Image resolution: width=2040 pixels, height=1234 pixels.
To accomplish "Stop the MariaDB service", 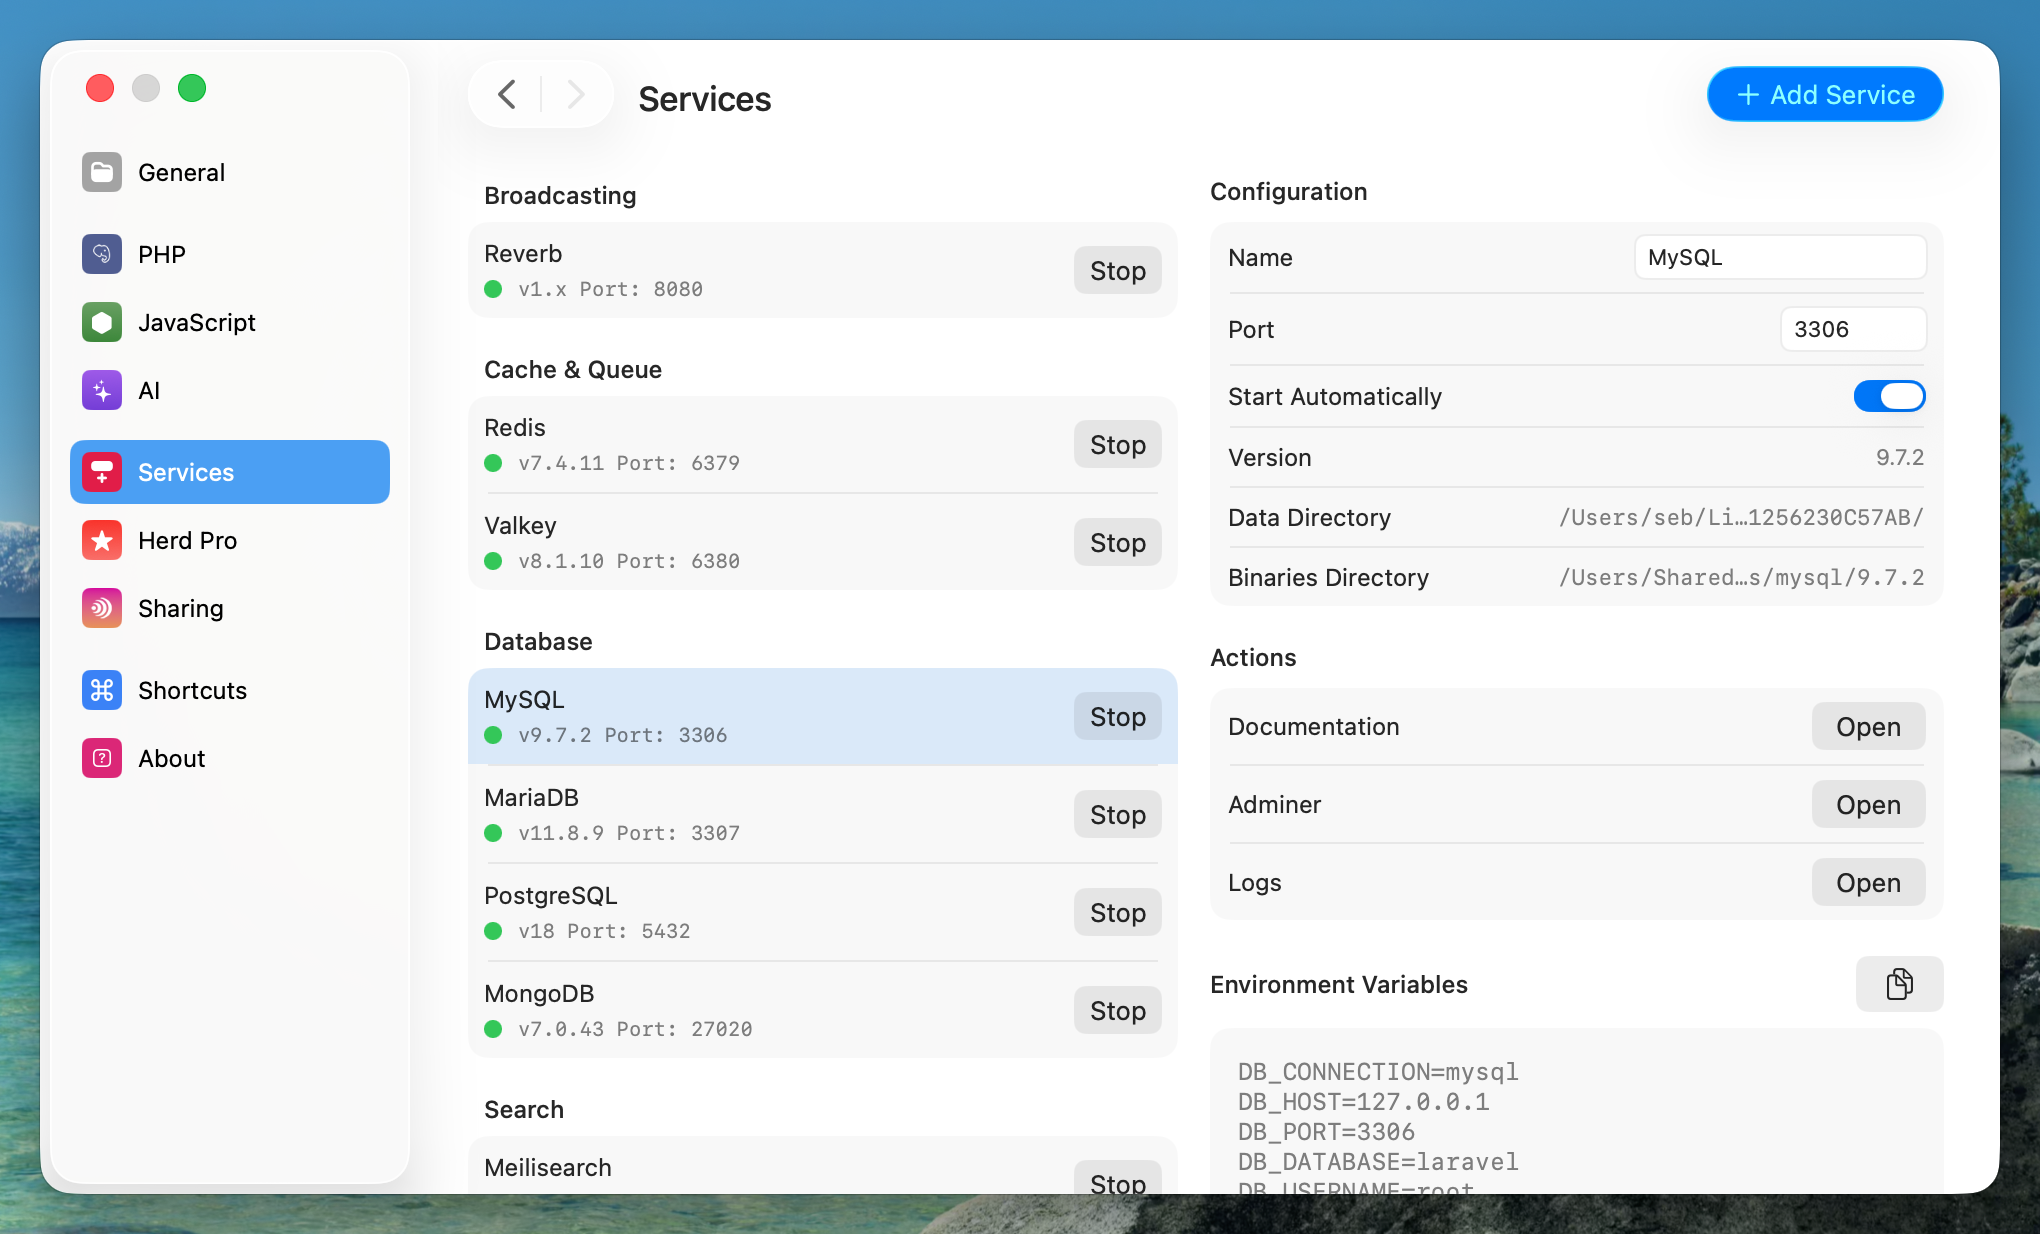I will click(1118, 815).
